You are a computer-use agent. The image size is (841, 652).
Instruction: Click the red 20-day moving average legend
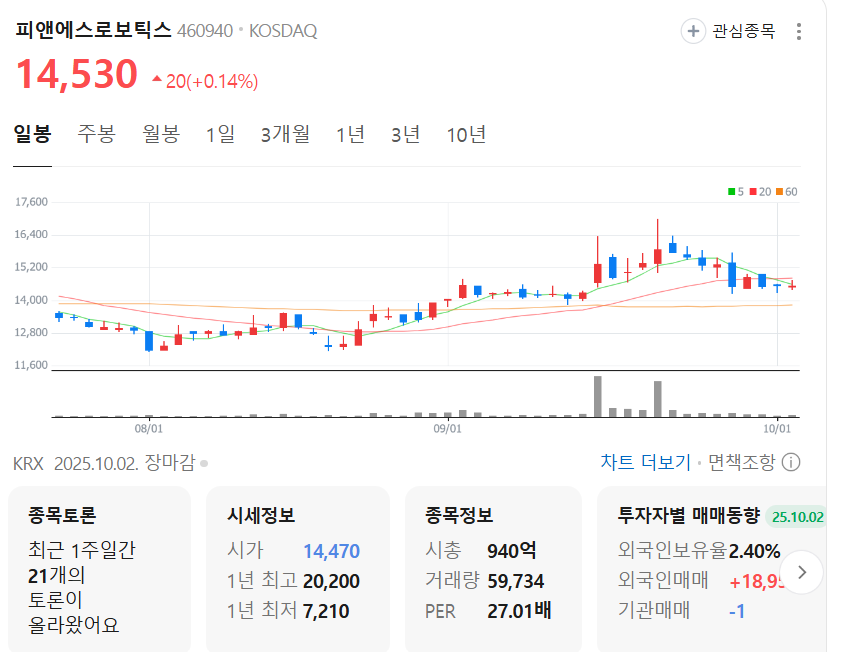[760, 191]
